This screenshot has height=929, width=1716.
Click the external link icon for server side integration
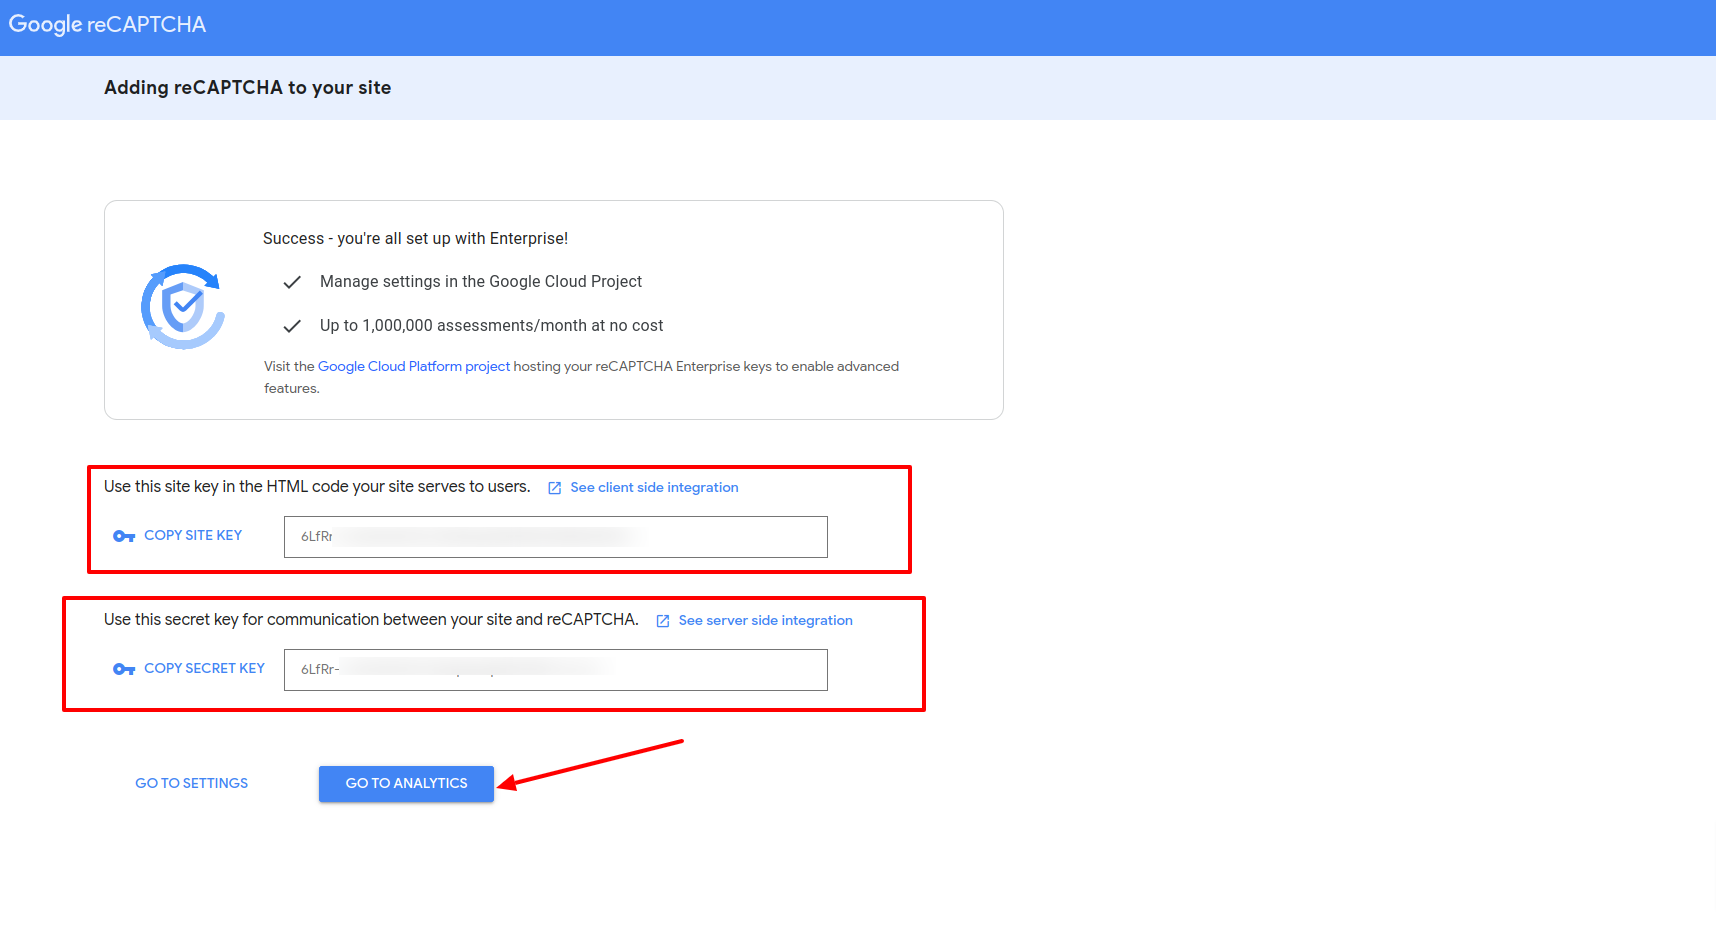tap(663, 621)
